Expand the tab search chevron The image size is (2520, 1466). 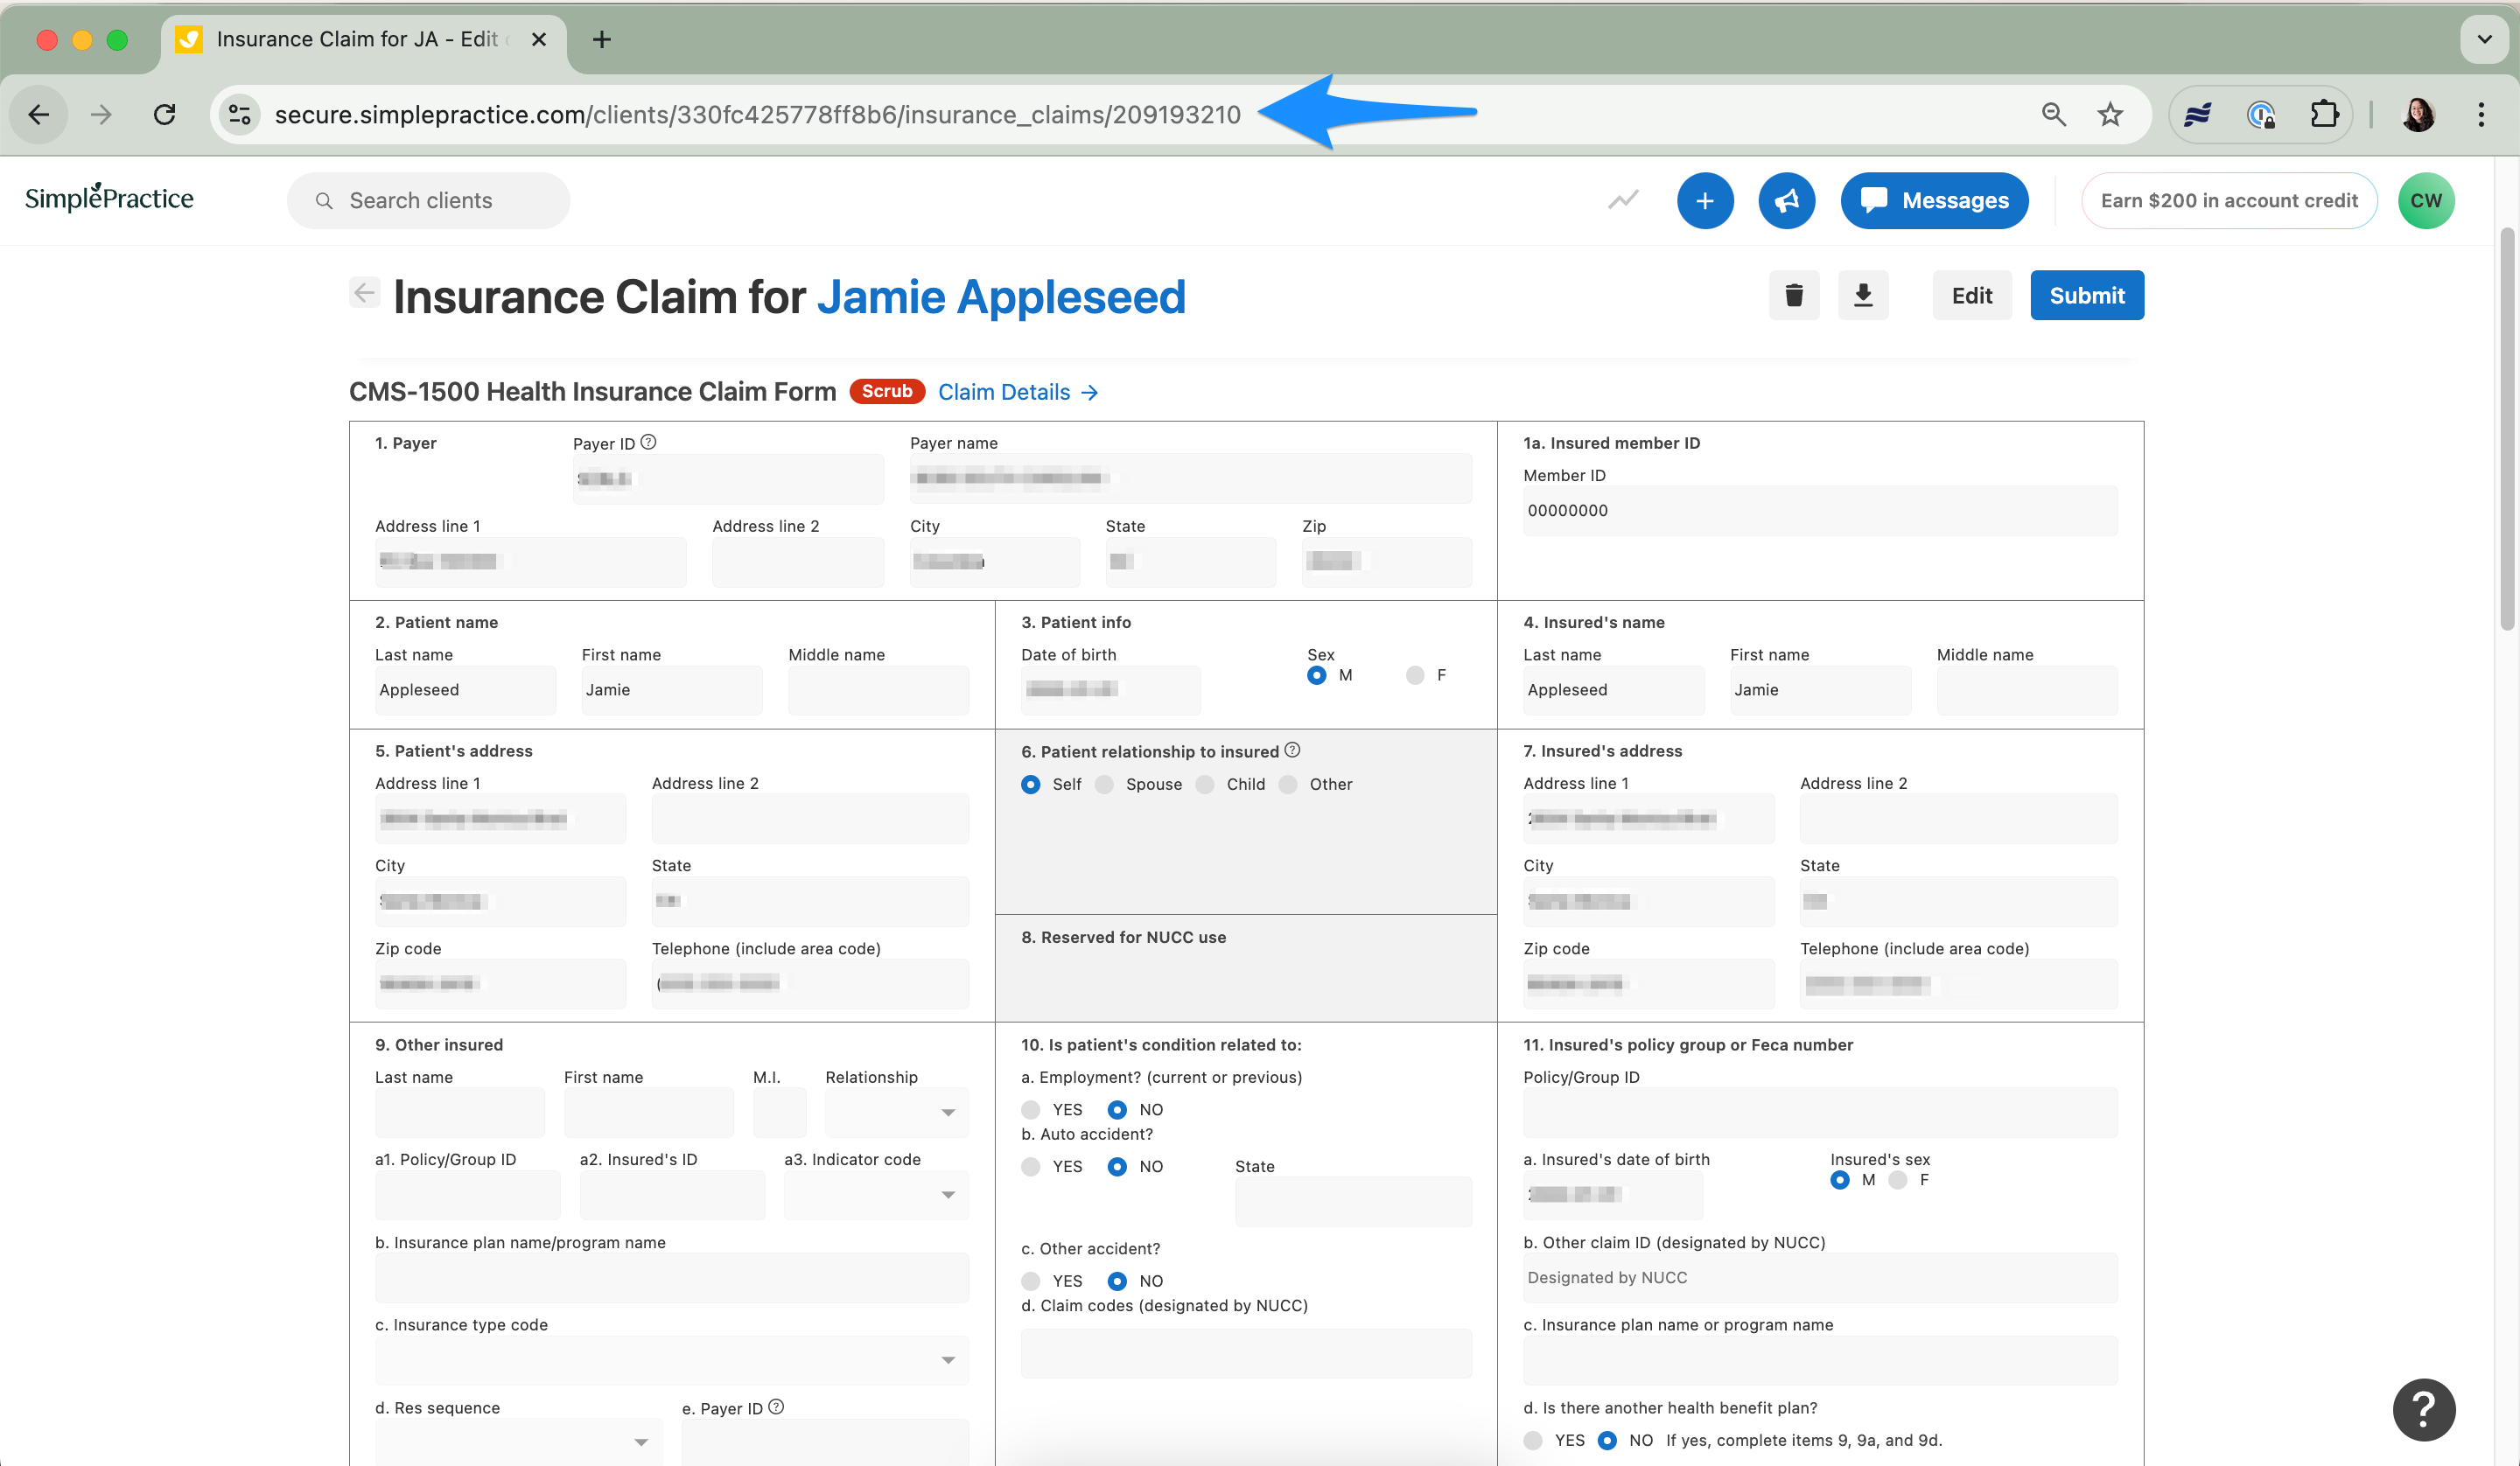(x=2484, y=39)
